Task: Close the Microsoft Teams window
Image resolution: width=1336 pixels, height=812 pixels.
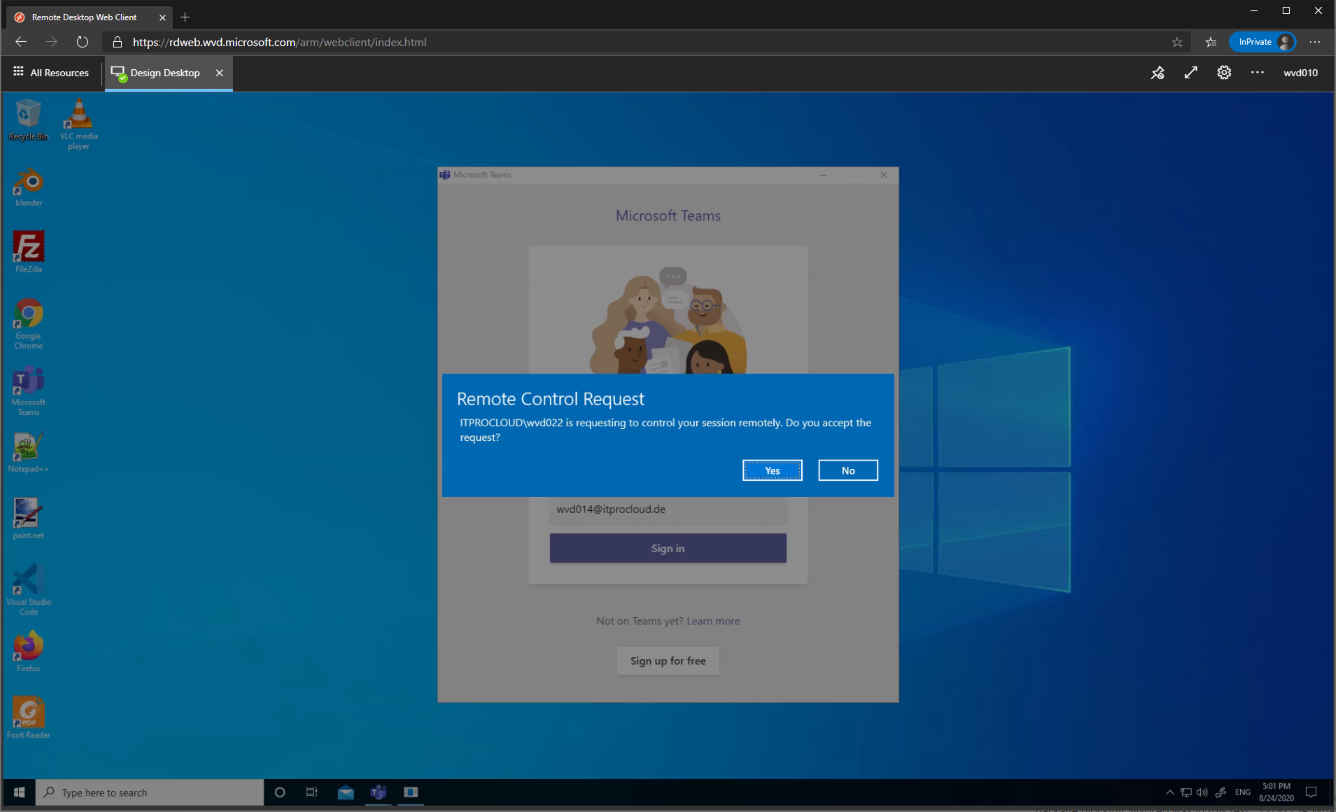Action: [x=884, y=175]
